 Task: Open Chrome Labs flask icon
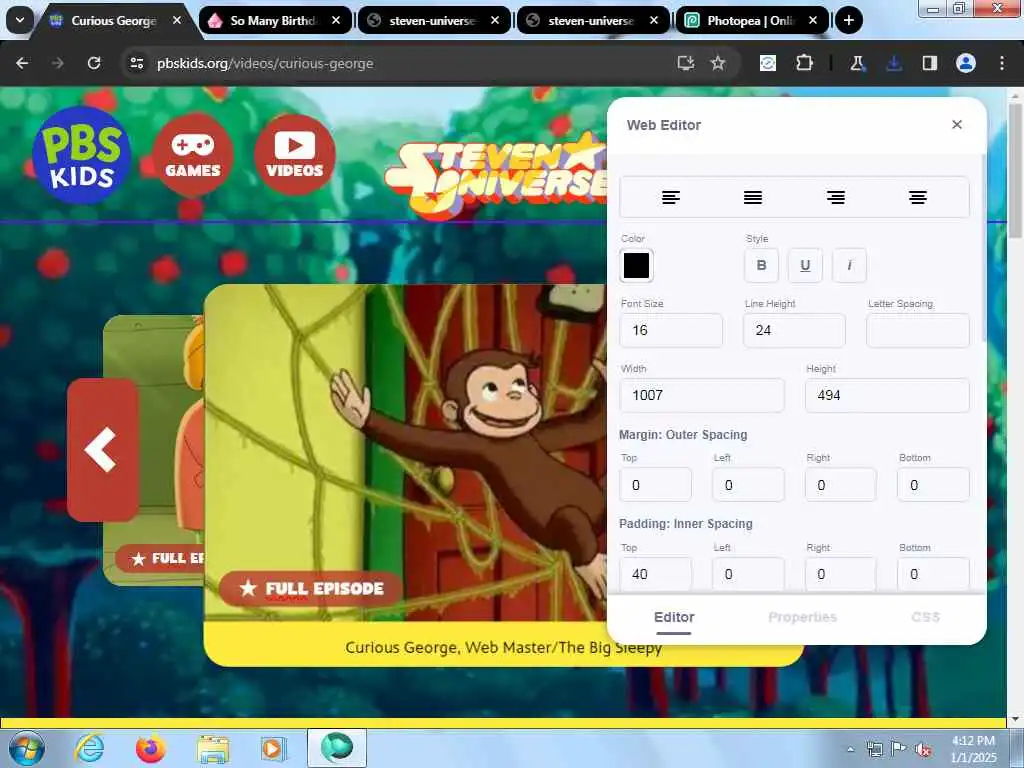pyautogui.click(x=857, y=63)
